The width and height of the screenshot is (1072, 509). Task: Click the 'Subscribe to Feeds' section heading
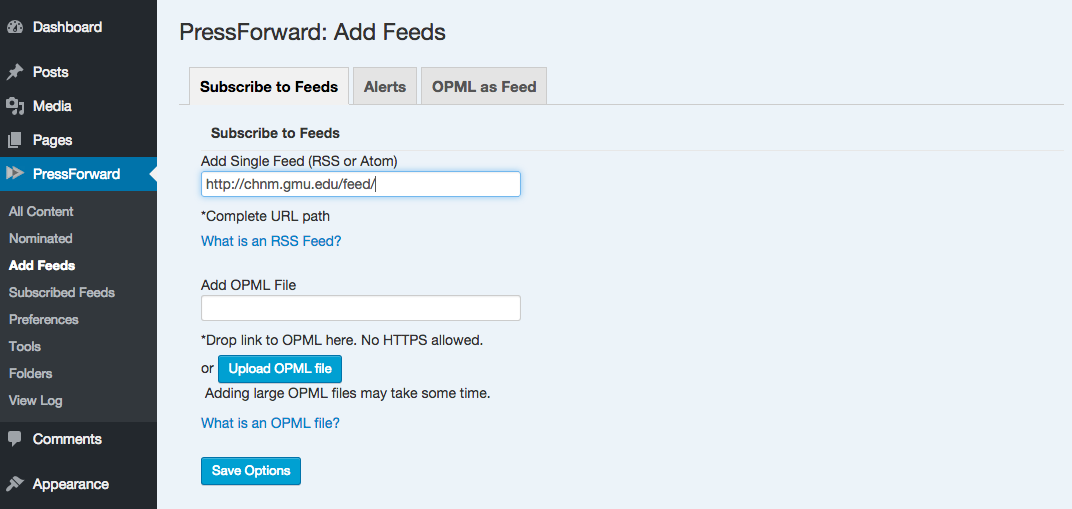pyautogui.click(x=276, y=133)
